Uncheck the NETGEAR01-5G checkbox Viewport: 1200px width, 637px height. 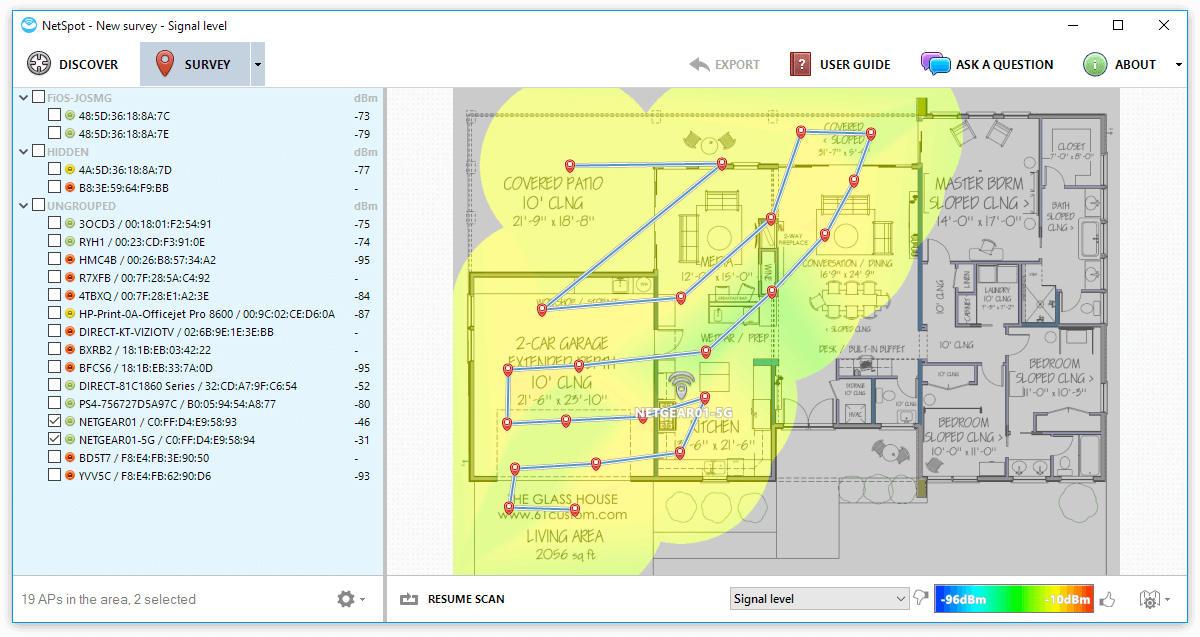pos(54,440)
